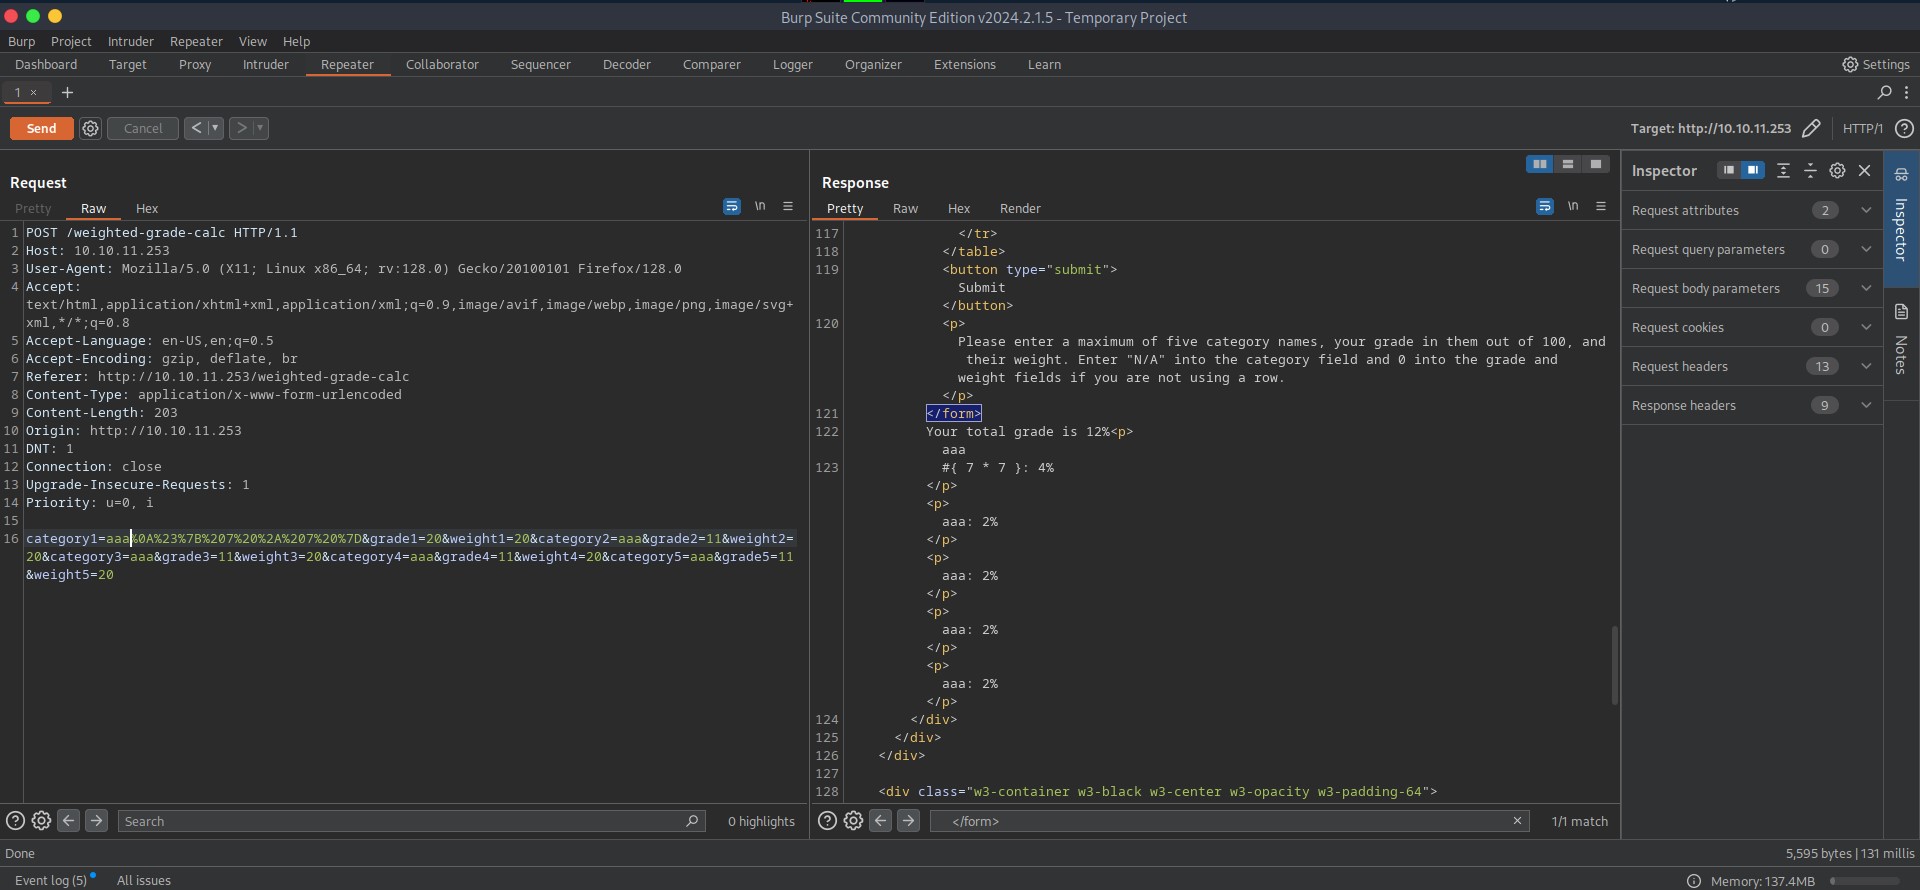Toggle non-printable characters in Response viewer
Image resolution: width=1920 pixels, height=890 pixels.
pos(1573,206)
